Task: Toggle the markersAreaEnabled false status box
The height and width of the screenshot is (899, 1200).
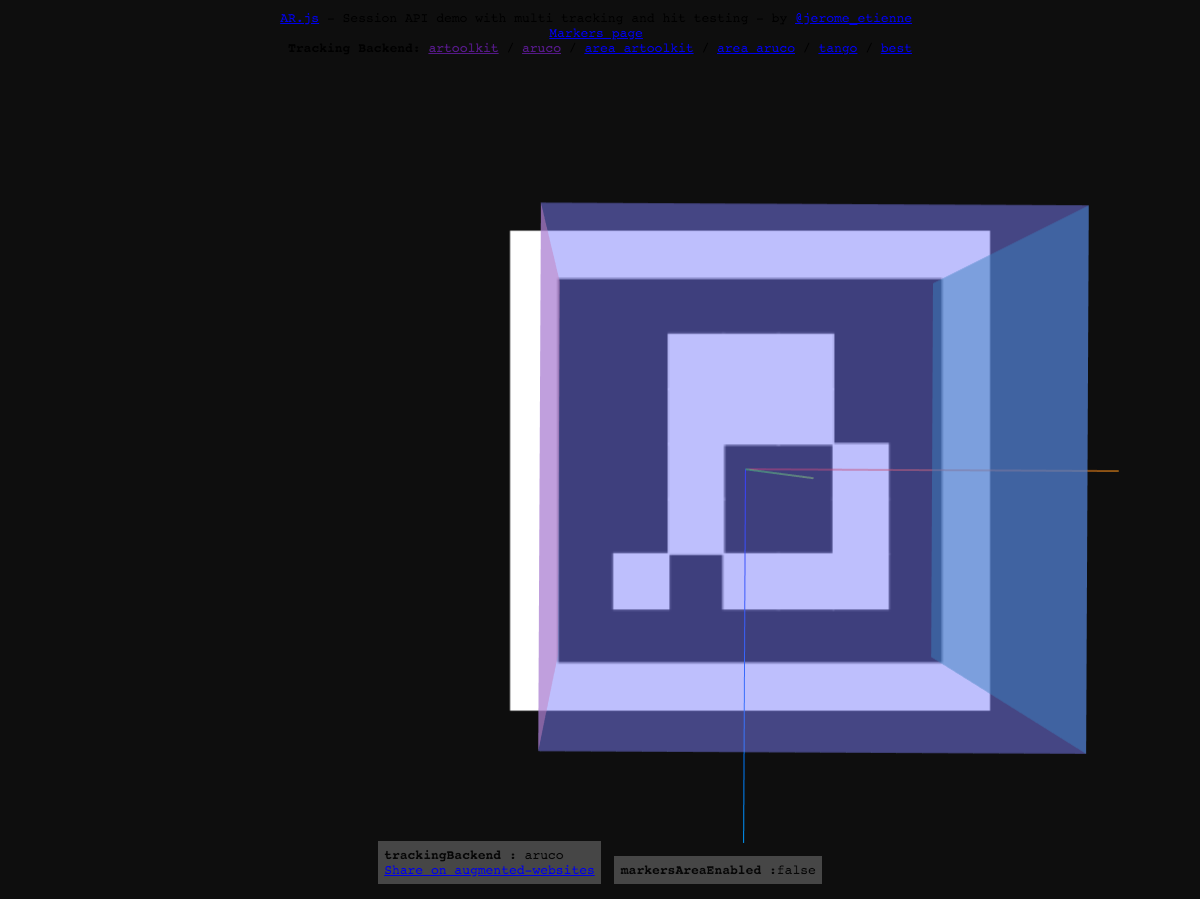Action: tap(717, 870)
